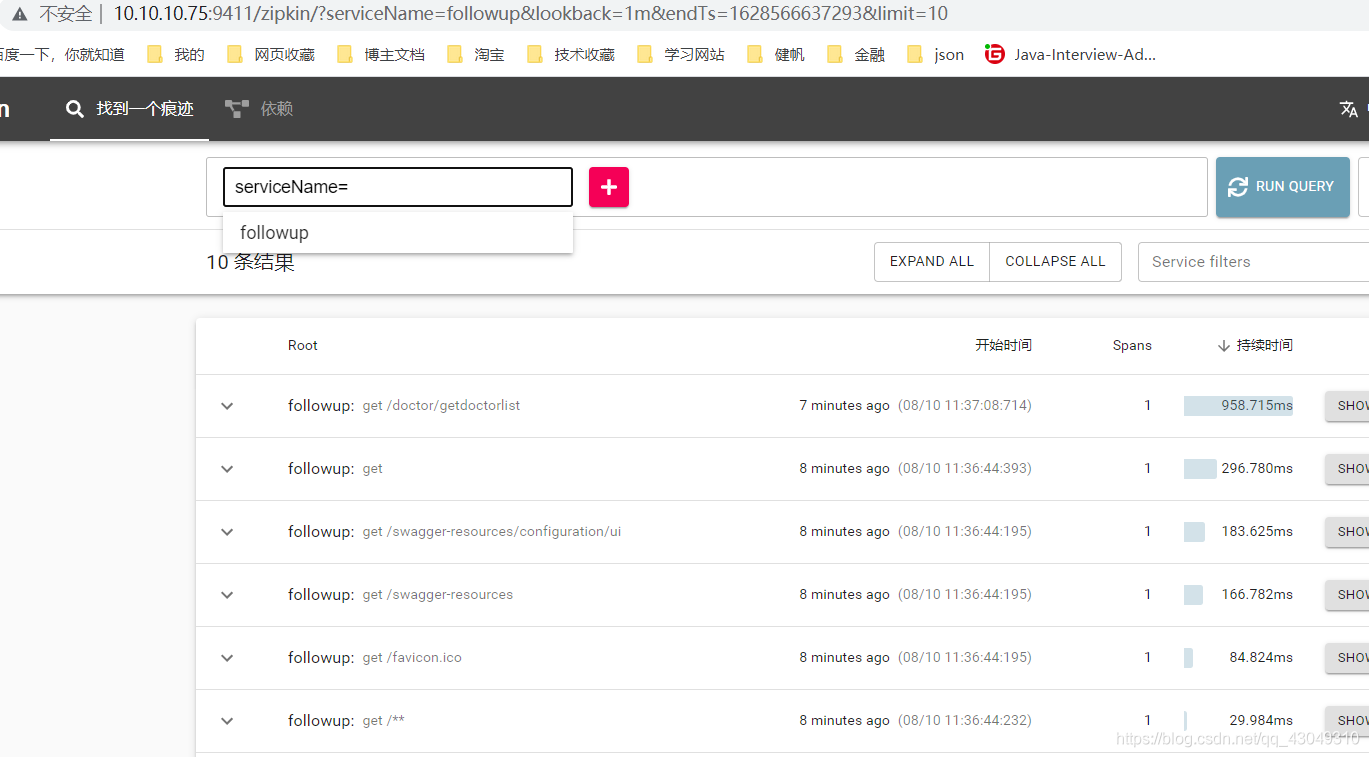Open the 金融 bookmark folder

coord(856,54)
